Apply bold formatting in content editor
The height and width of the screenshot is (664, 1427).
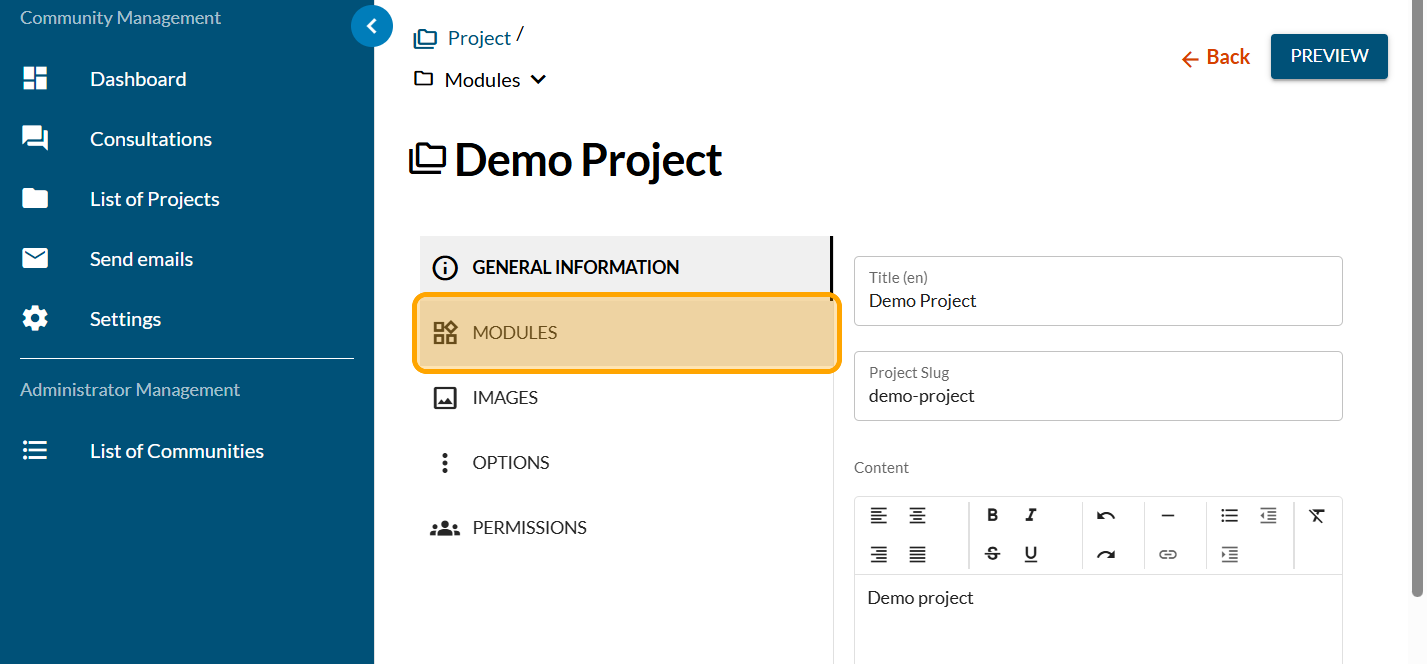pyautogui.click(x=992, y=516)
